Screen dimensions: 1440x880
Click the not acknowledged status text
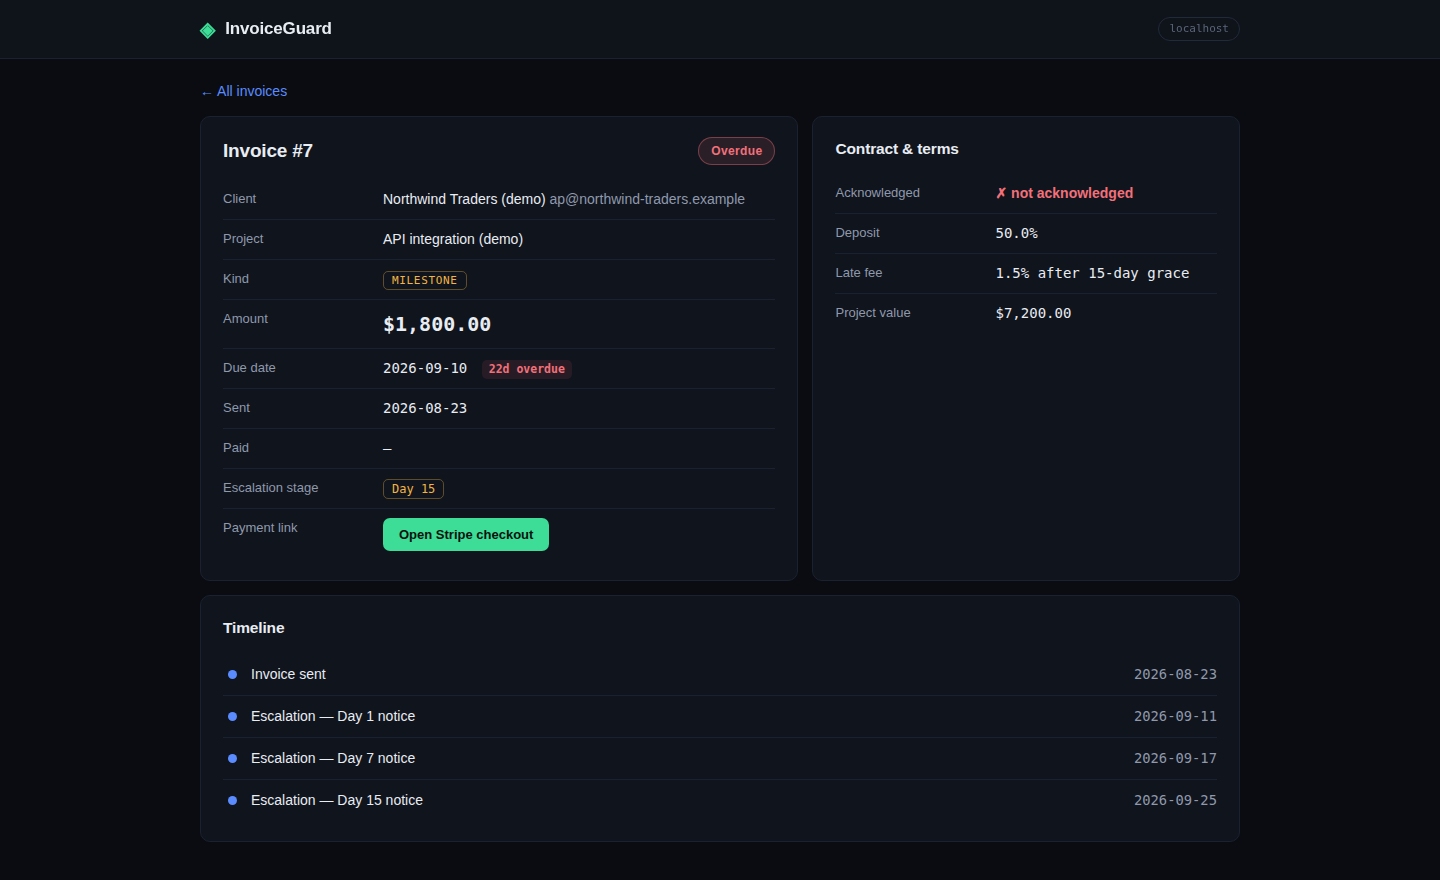1064,193
